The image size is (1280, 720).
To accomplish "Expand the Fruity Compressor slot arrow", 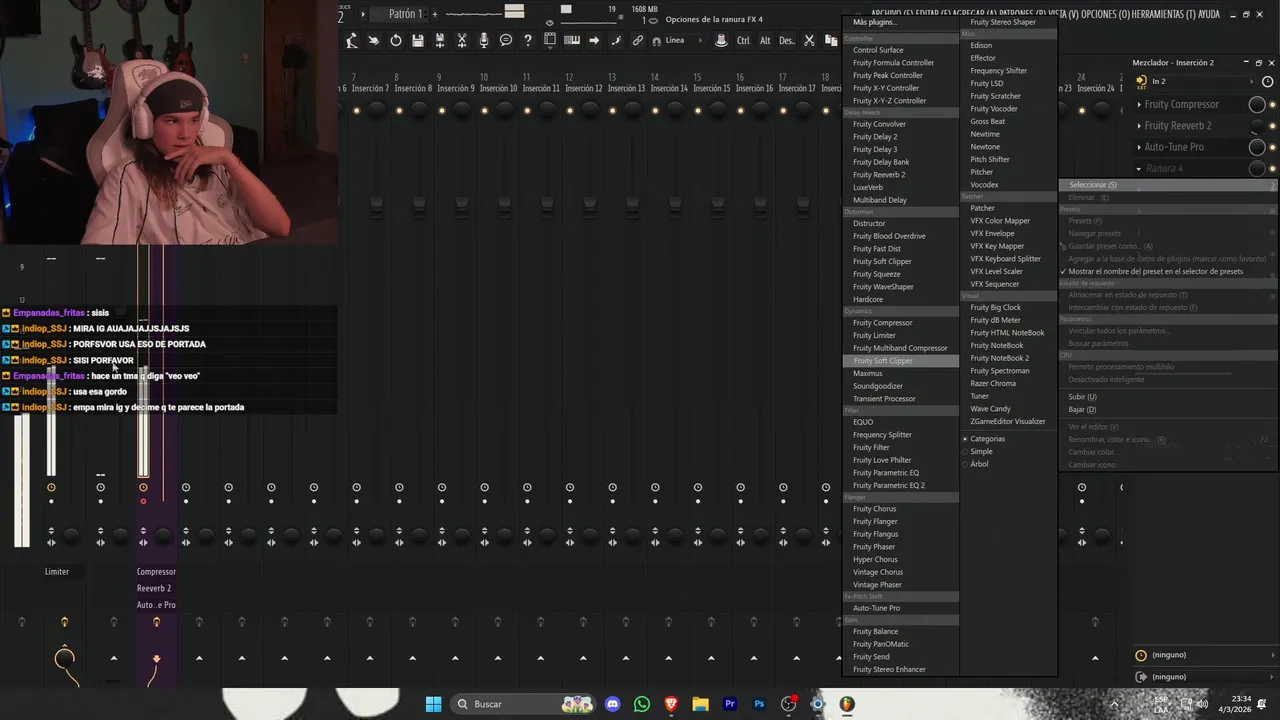I will (x=1139, y=104).
